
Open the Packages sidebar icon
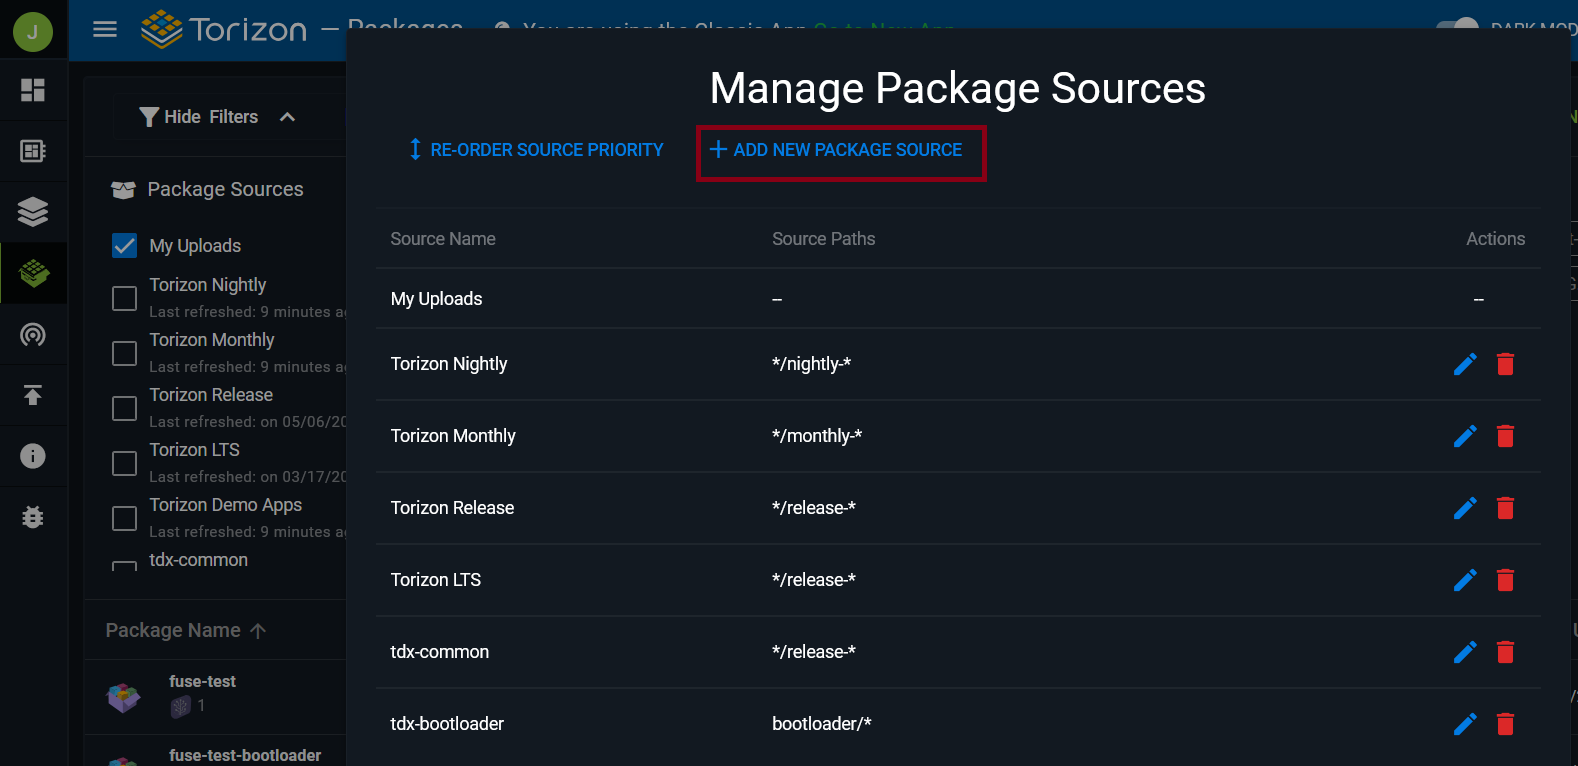[x=33, y=273]
